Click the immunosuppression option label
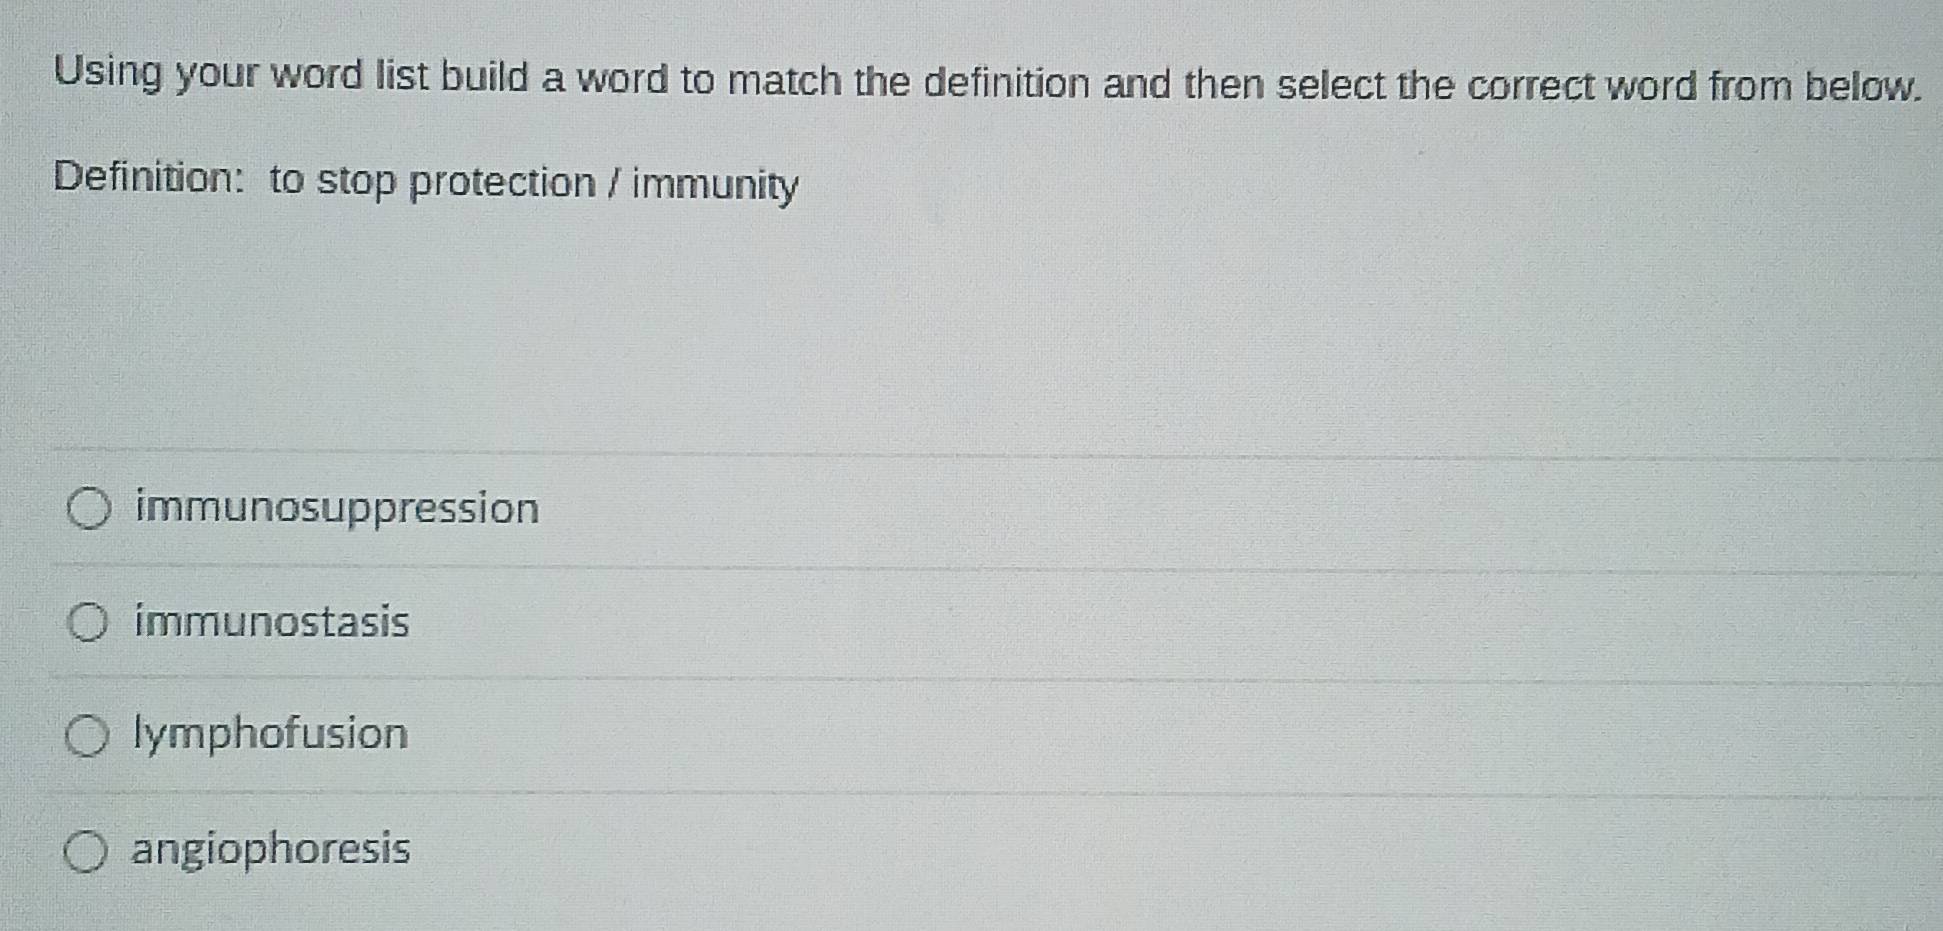 [x=337, y=510]
